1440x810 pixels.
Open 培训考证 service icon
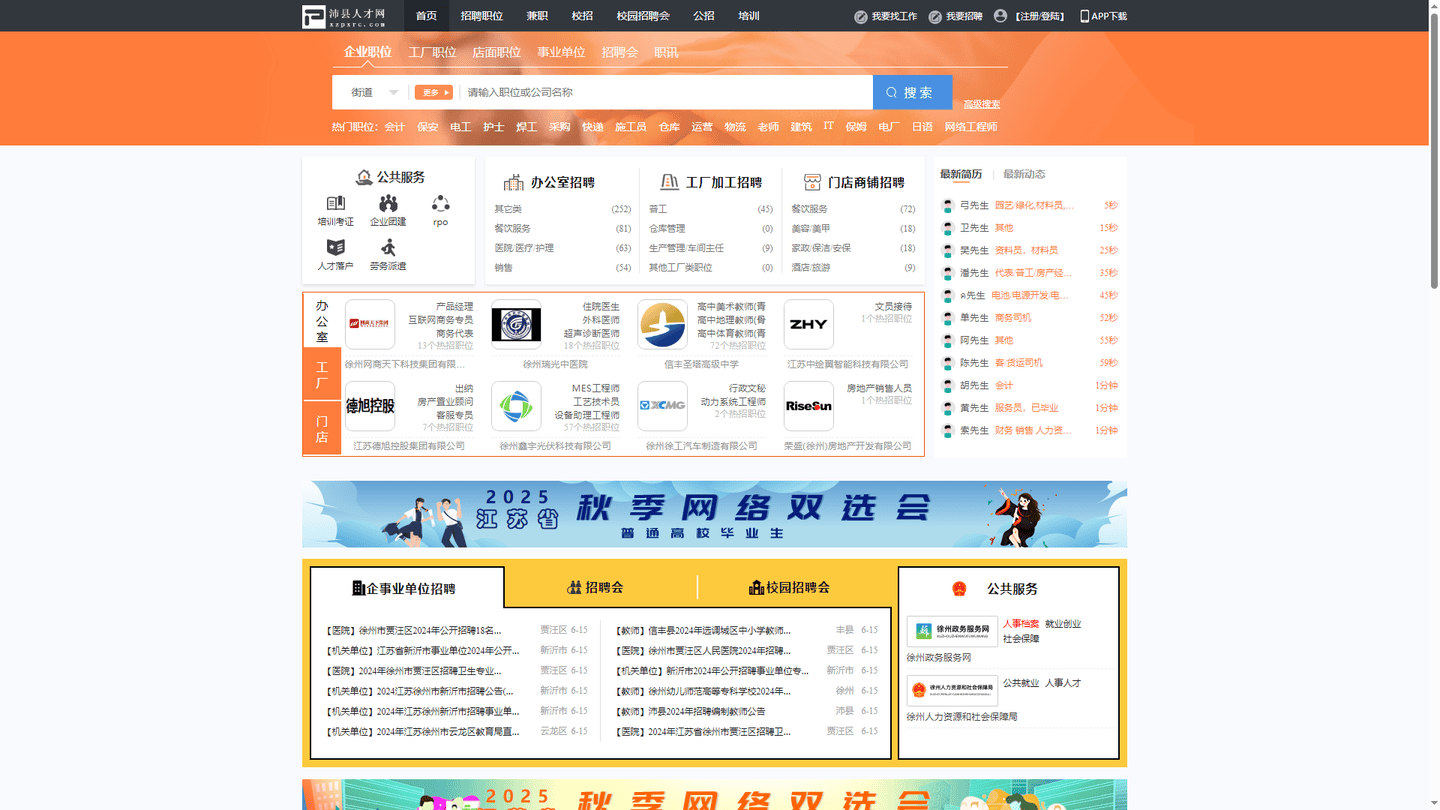tap(336, 204)
